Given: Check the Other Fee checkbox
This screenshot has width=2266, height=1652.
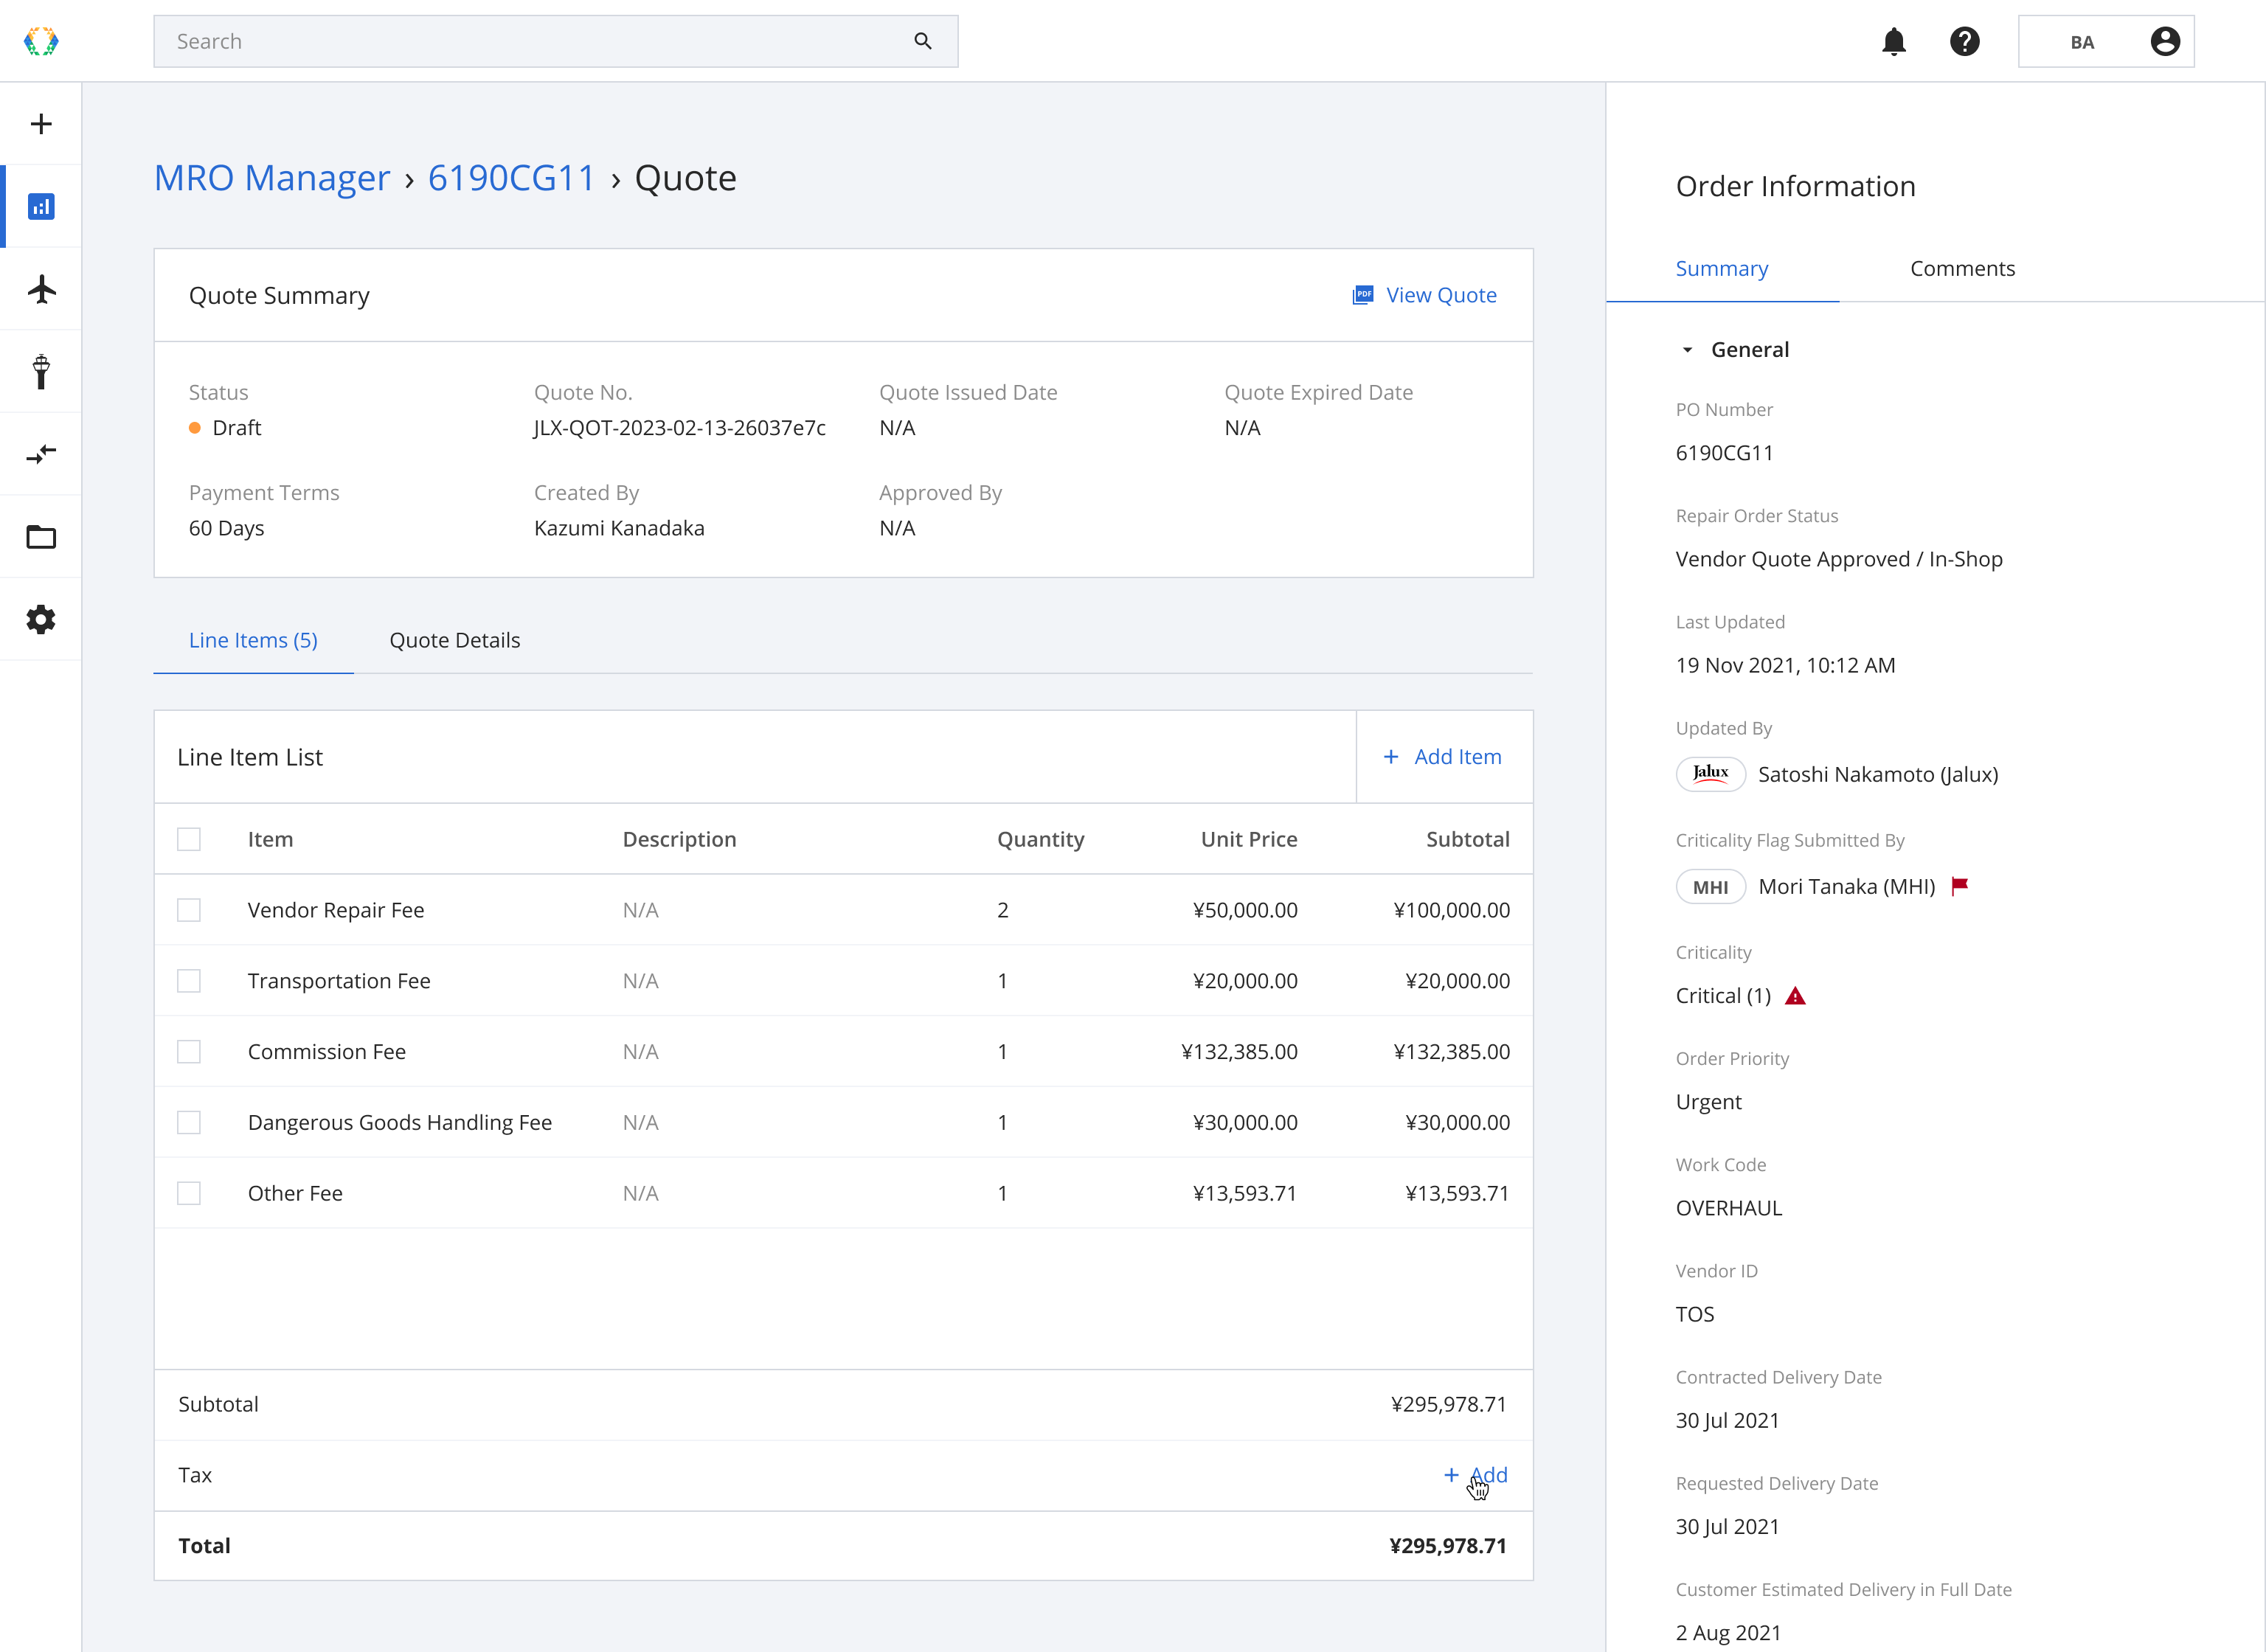Looking at the screenshot, I should pyautogui.click(x=189, y=1193).
